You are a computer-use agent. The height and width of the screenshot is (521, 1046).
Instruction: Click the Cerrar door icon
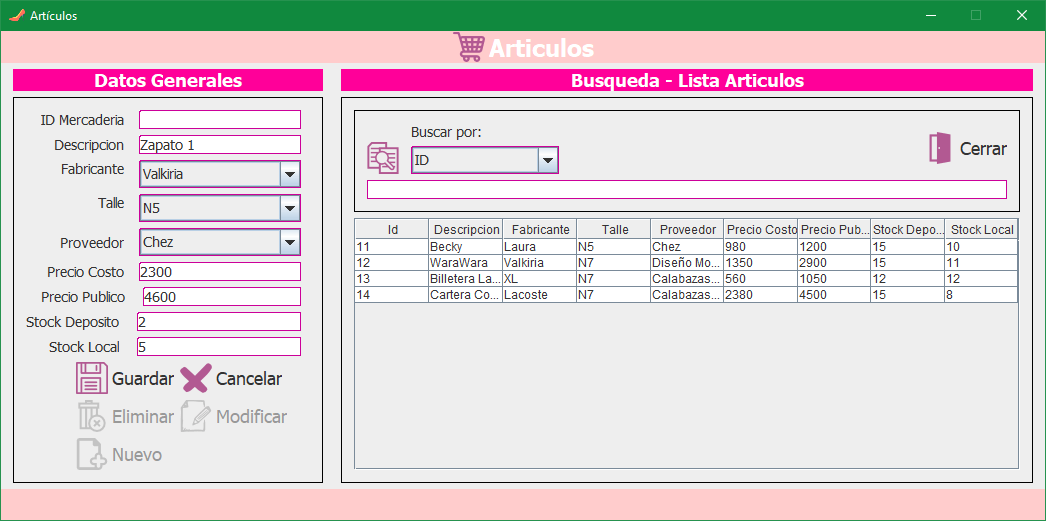(939, 148)
